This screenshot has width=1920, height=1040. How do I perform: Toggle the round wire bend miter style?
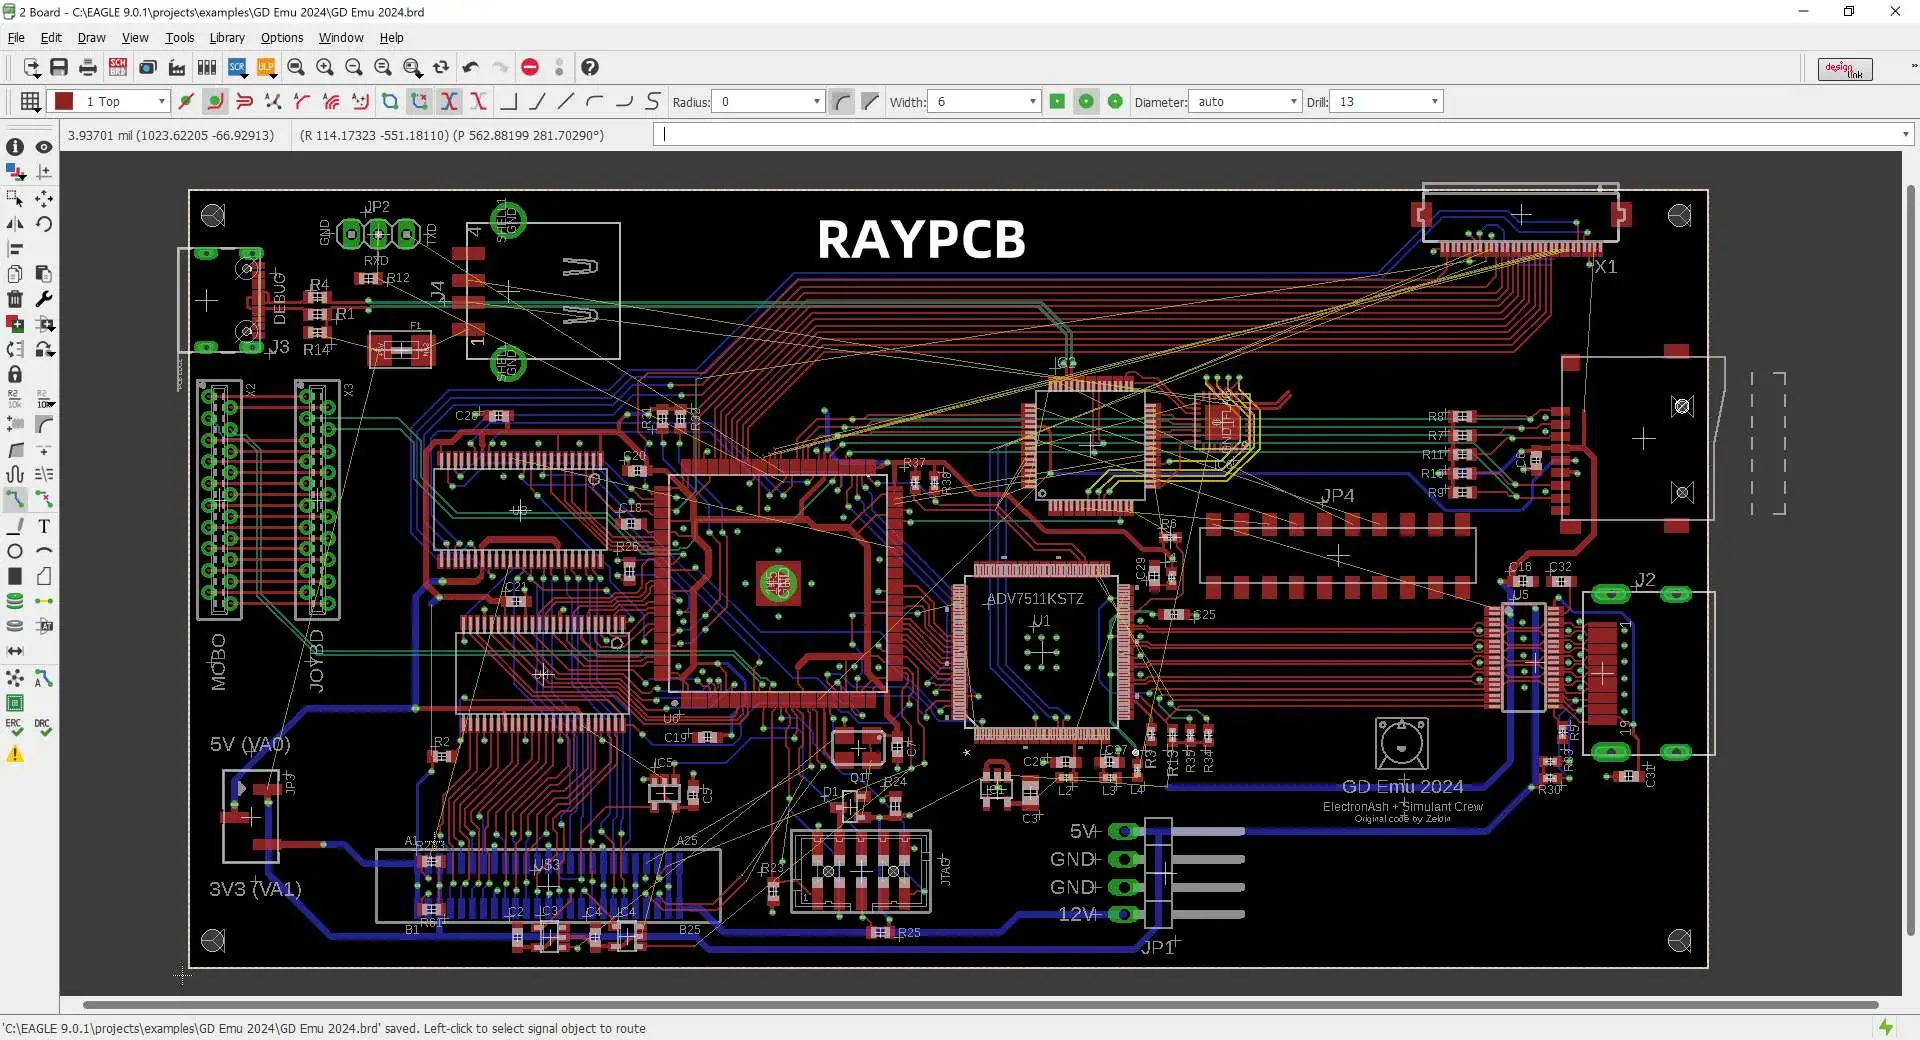(842, 101)
